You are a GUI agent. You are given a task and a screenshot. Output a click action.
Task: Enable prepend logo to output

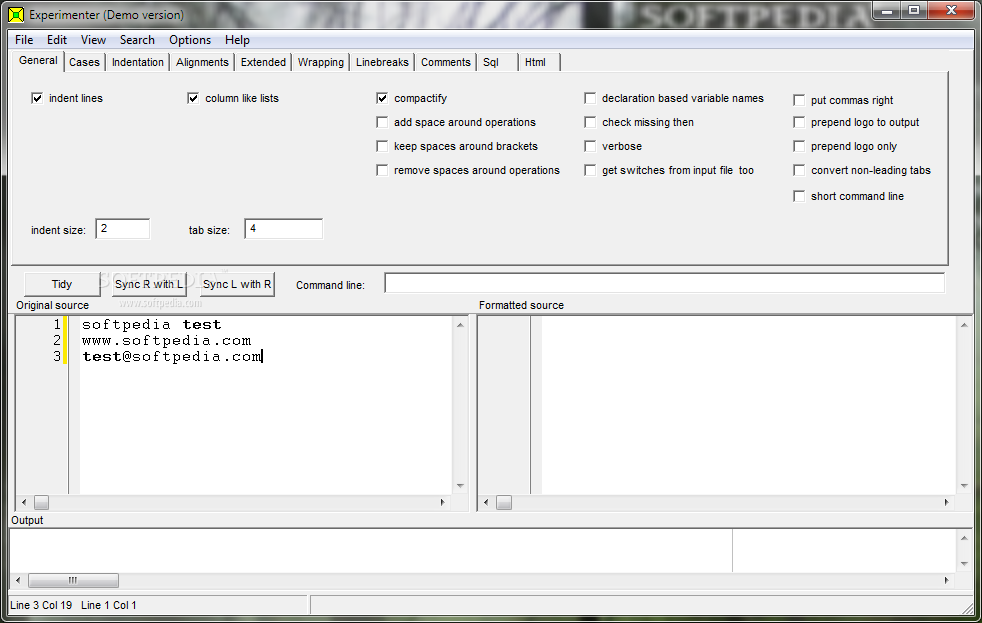pyautogui.click(x=799, y=122)
